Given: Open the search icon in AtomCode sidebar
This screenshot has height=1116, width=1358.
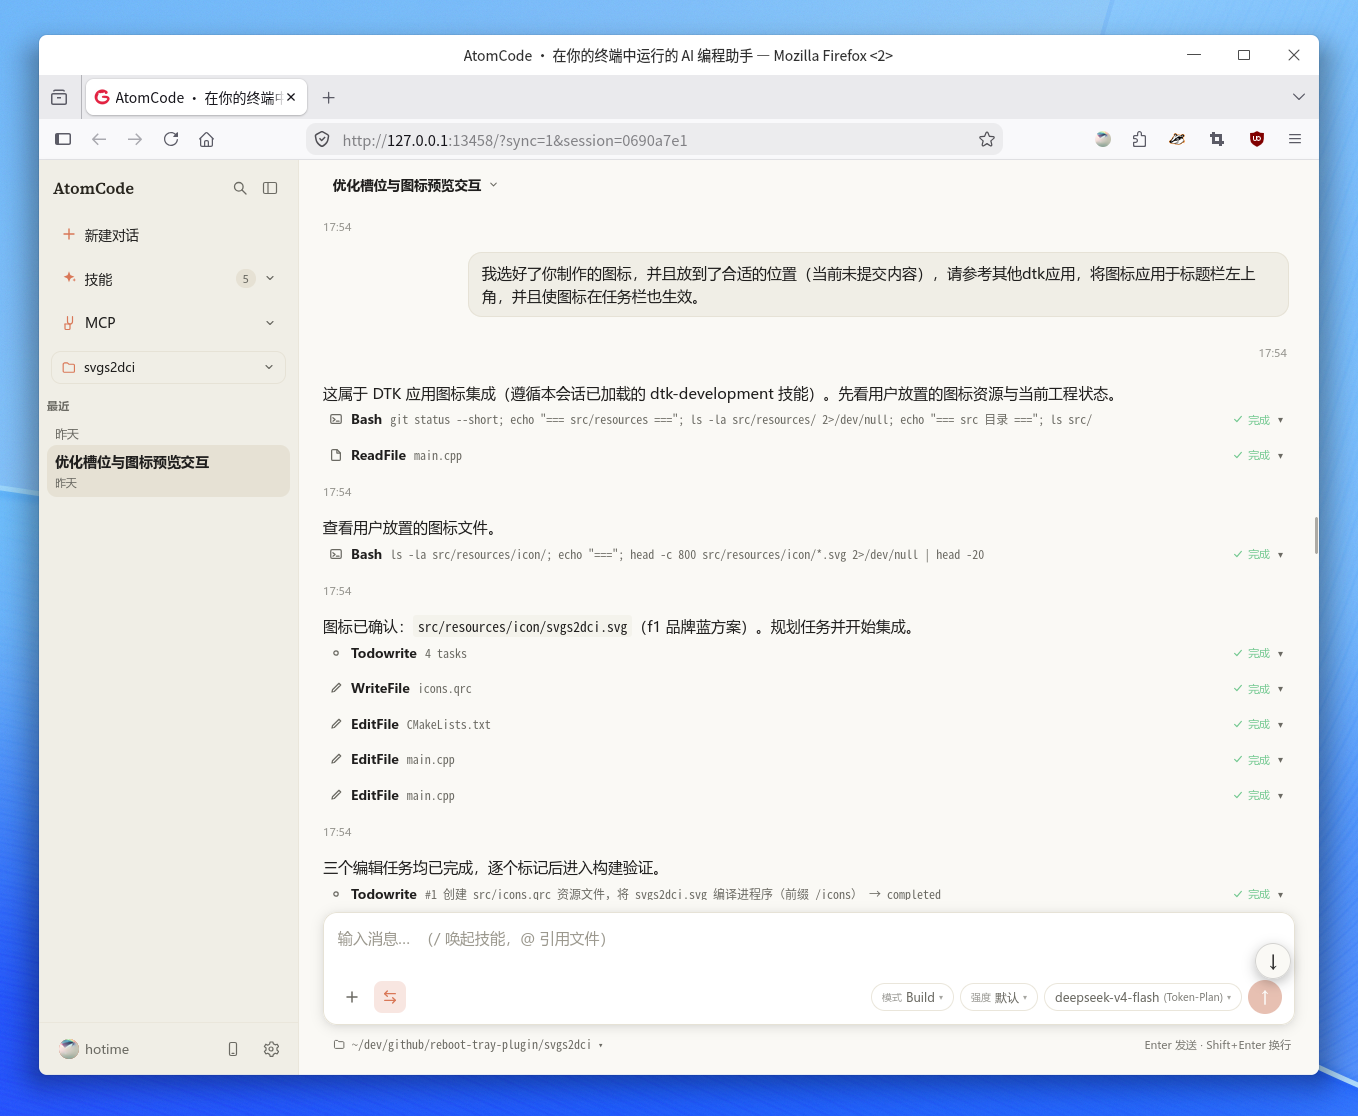Looking at the screenshot, I should pyautogui.click(x=240, y=188).
